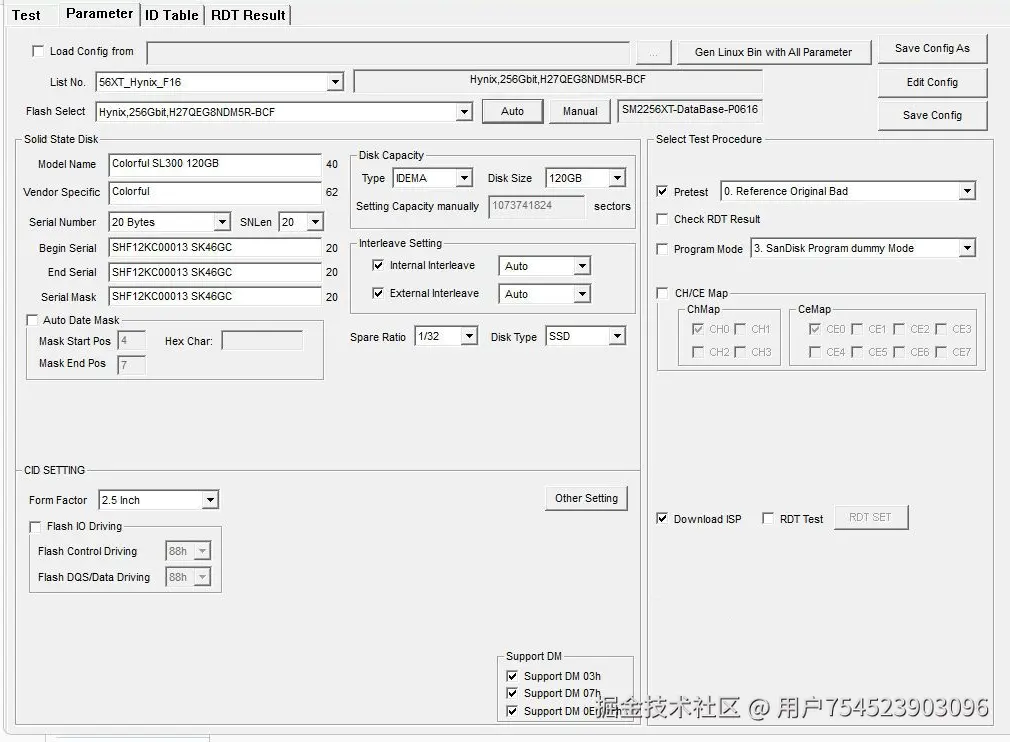Viewport: 1010px width, 742px height.
Task: Toggle External Interleave checkbox
Action: 378,293
